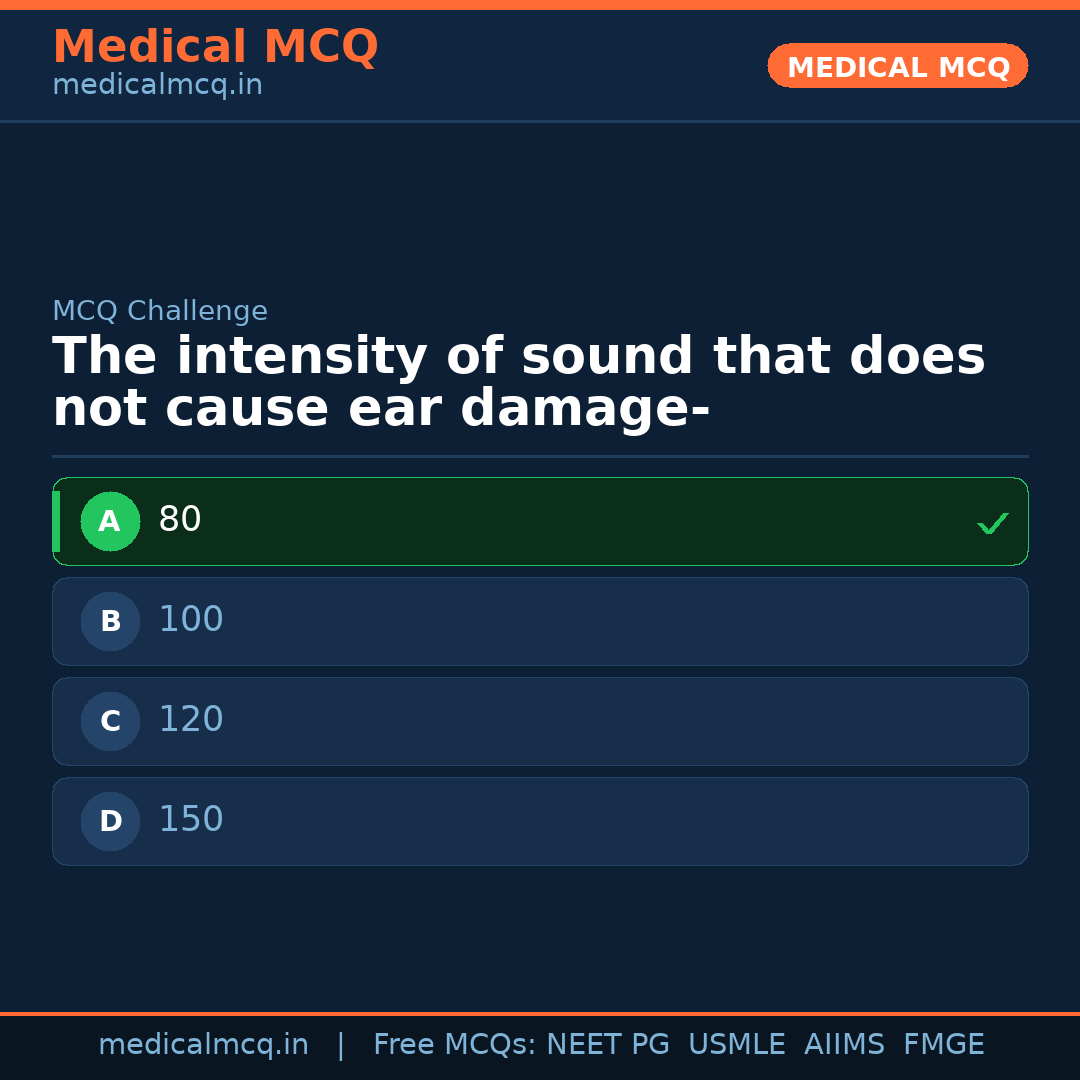Open medicalmcq.in link in the footer

click(x=203, y=1045)
